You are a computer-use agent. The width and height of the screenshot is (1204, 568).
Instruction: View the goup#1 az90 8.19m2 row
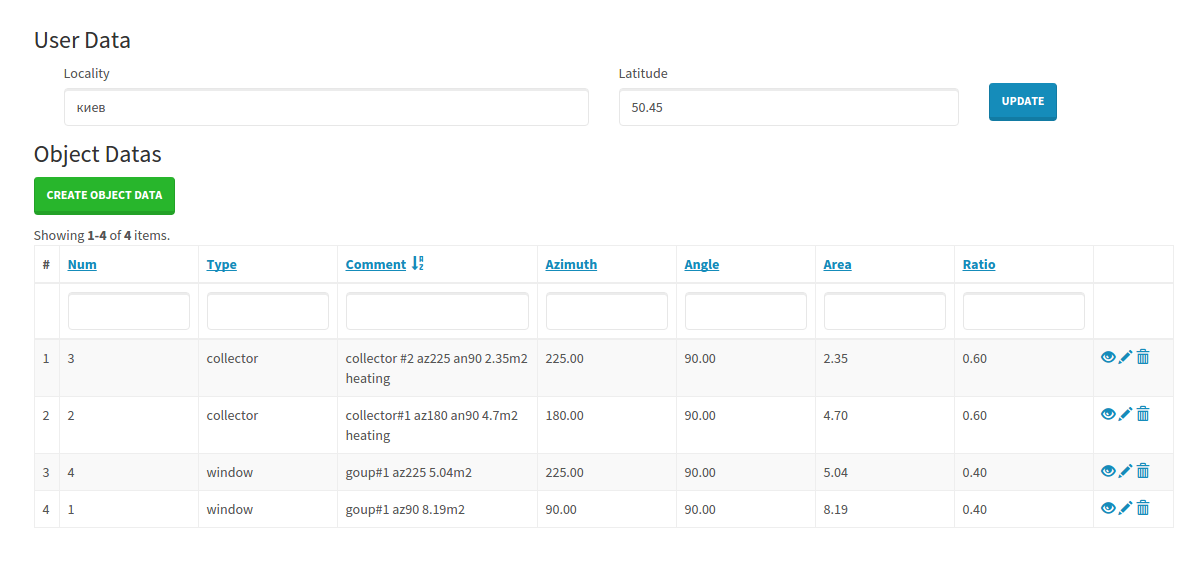point(1108,508)
